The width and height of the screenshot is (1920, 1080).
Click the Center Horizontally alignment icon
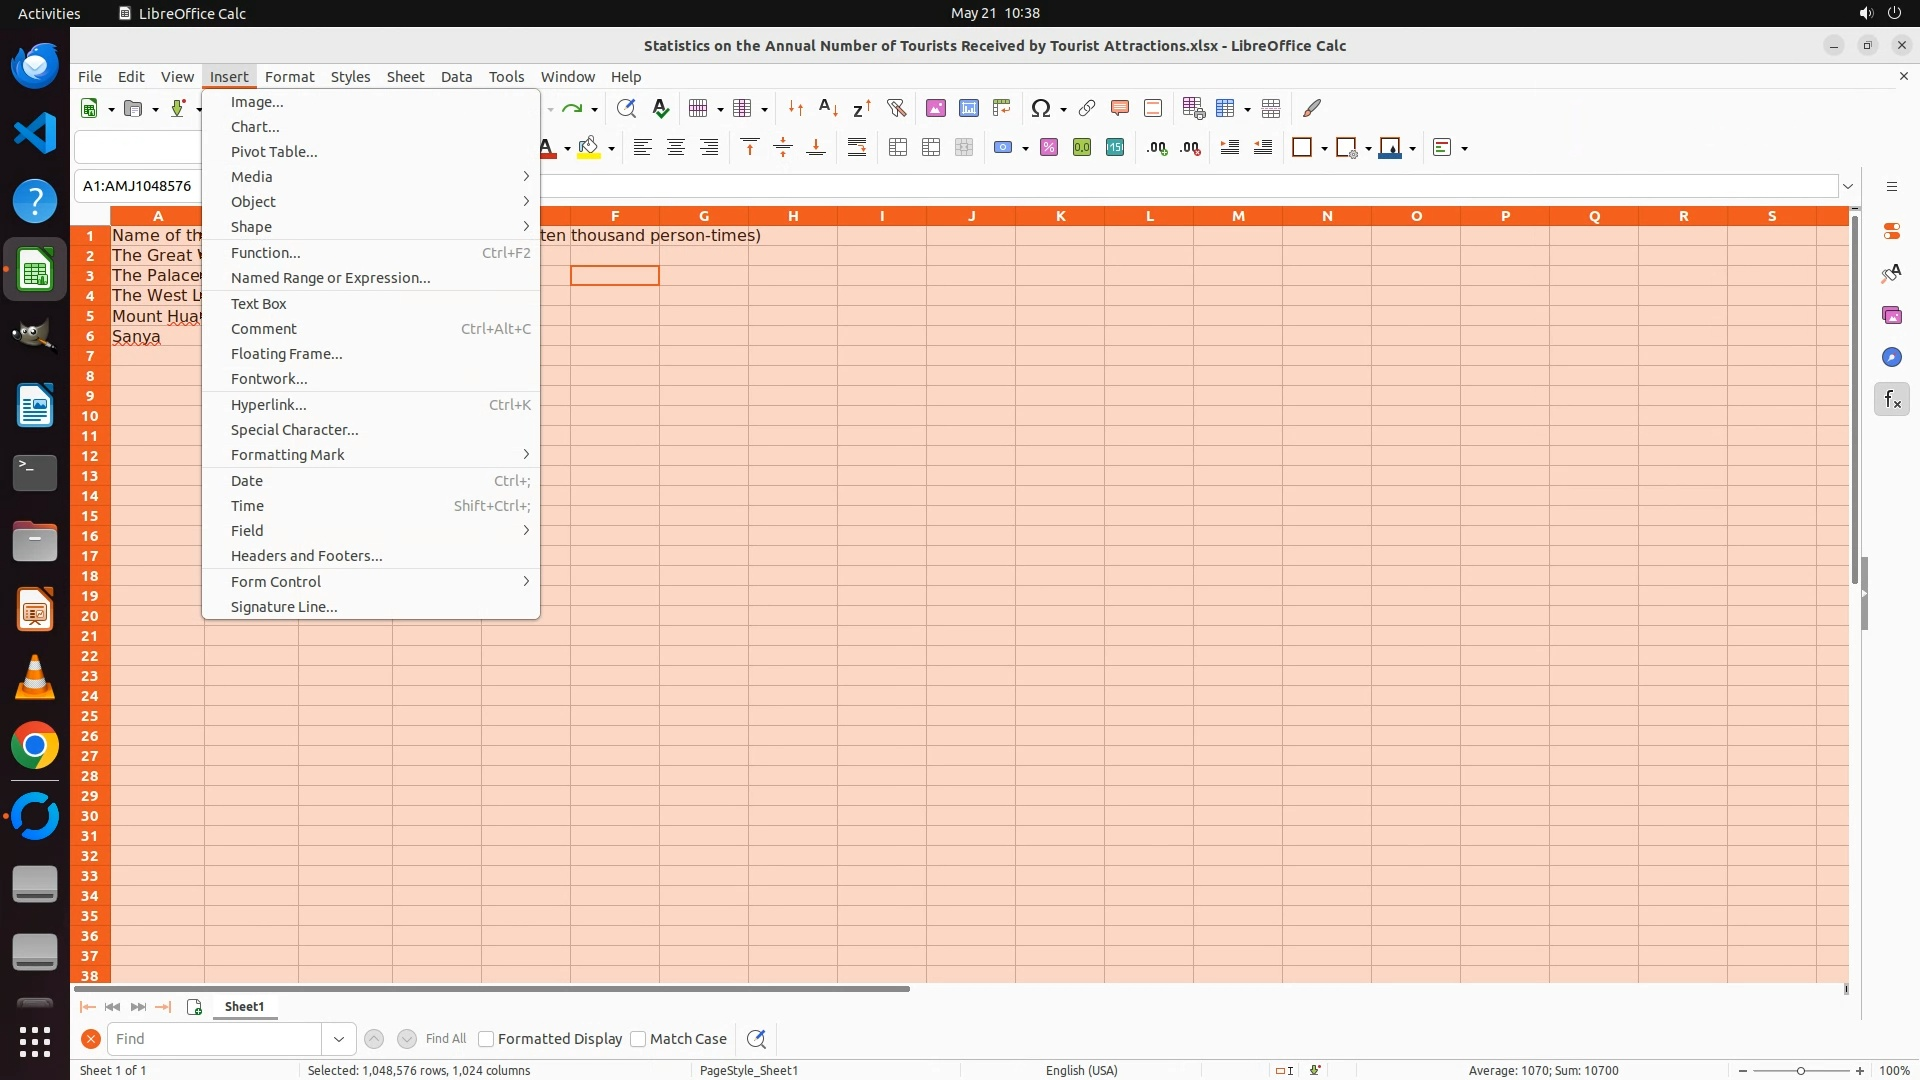coord(676,148)
